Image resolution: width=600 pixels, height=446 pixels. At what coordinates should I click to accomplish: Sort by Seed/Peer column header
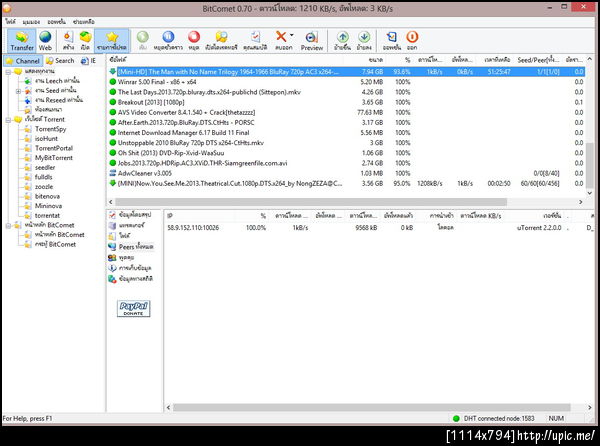pyautogui.click(x=538, y=60)
